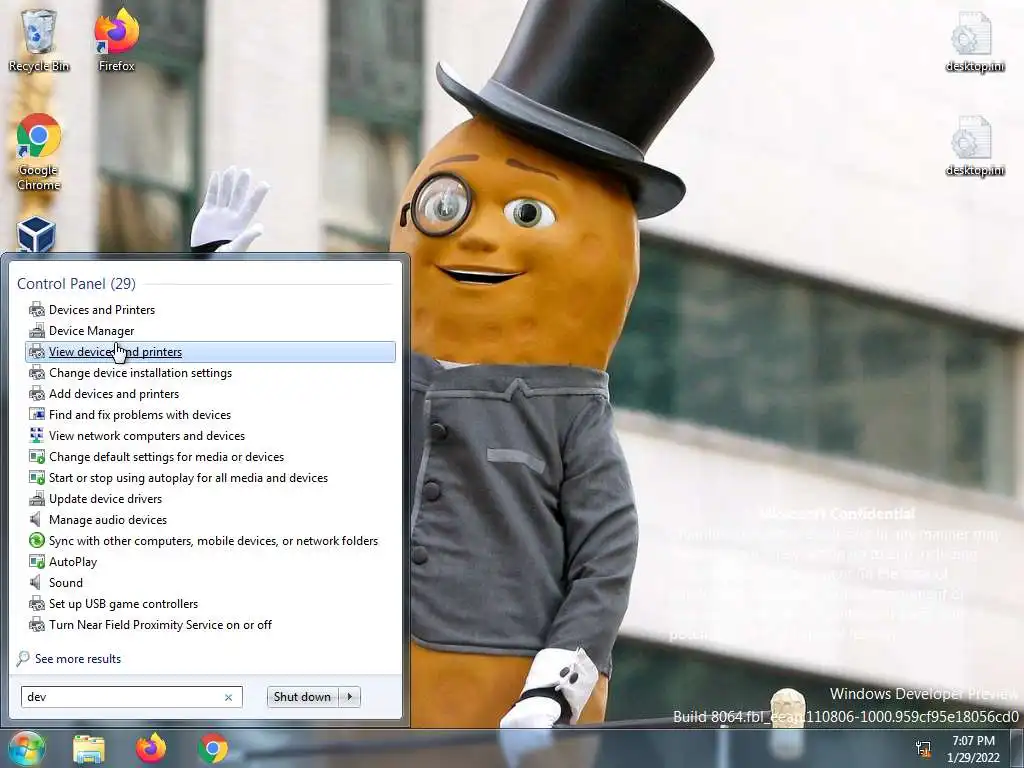This screenshot has height=768, width=1024.
Task: Click the Change device installation settings icon
Action: [37, 373]
